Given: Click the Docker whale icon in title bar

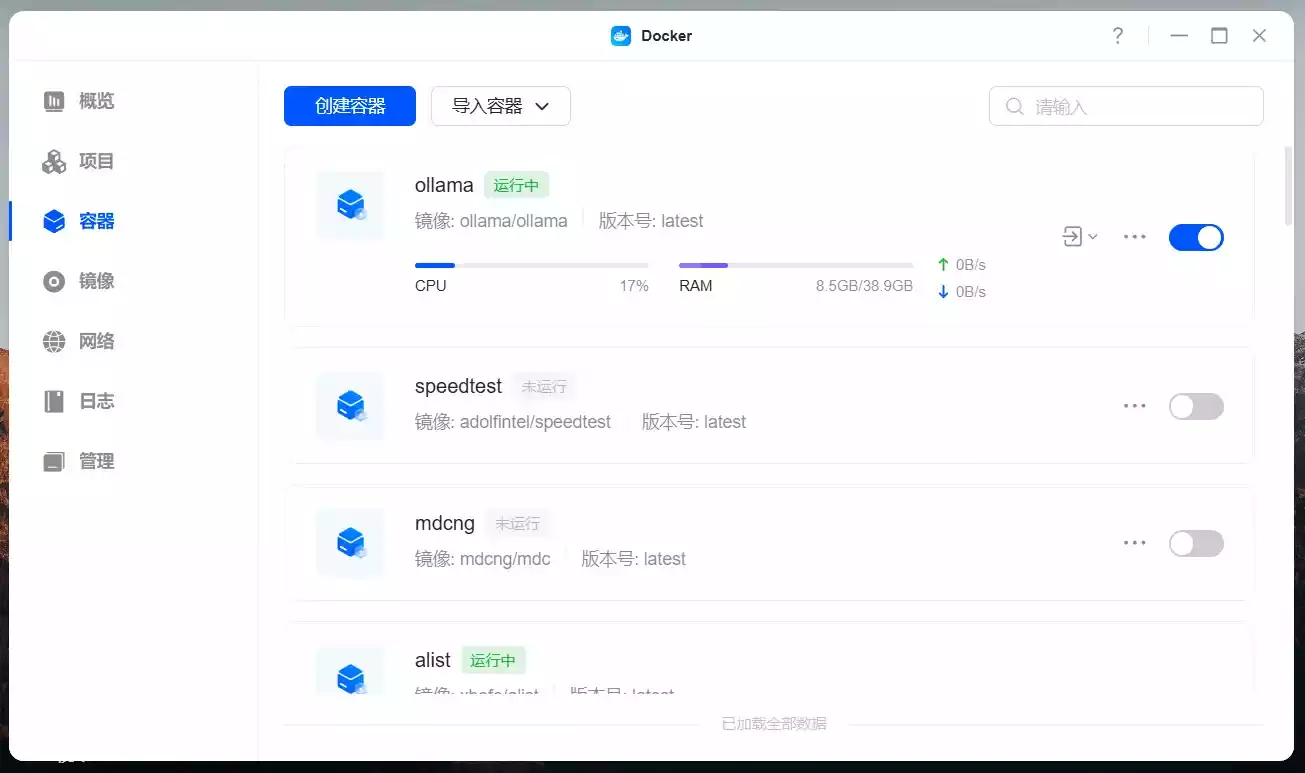Looking at the screenshot, I should (x=621, y=36).
